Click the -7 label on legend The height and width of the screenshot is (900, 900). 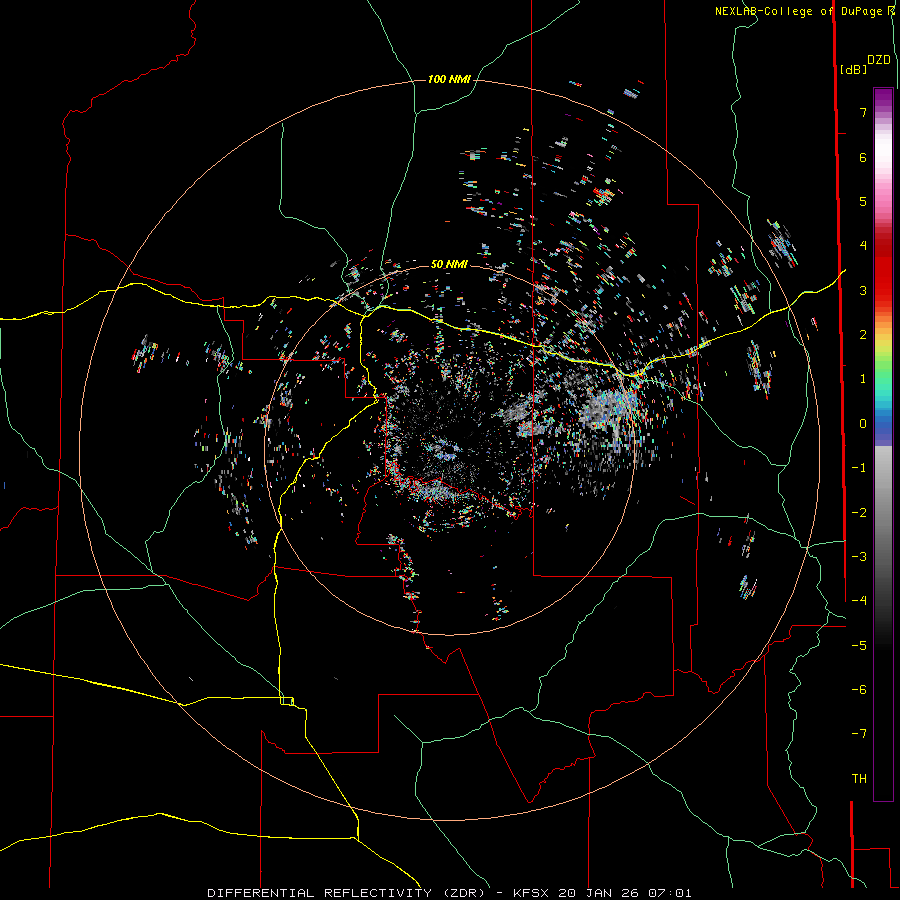coord(859,734)
